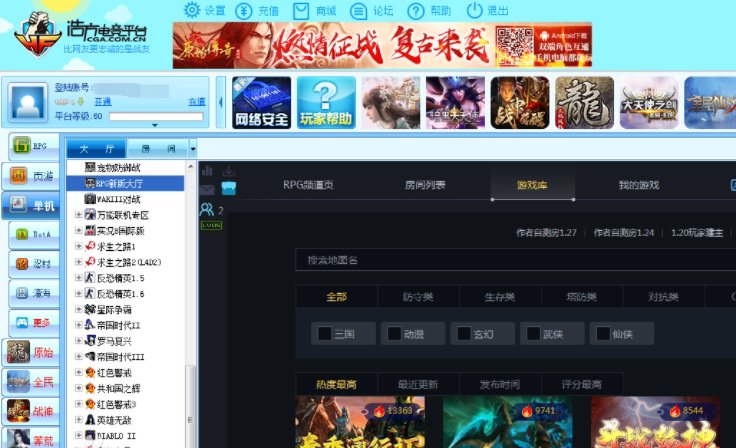Open the 大天使之剑 game tile
Screen dimensions: 736x448
pos(649,102)
